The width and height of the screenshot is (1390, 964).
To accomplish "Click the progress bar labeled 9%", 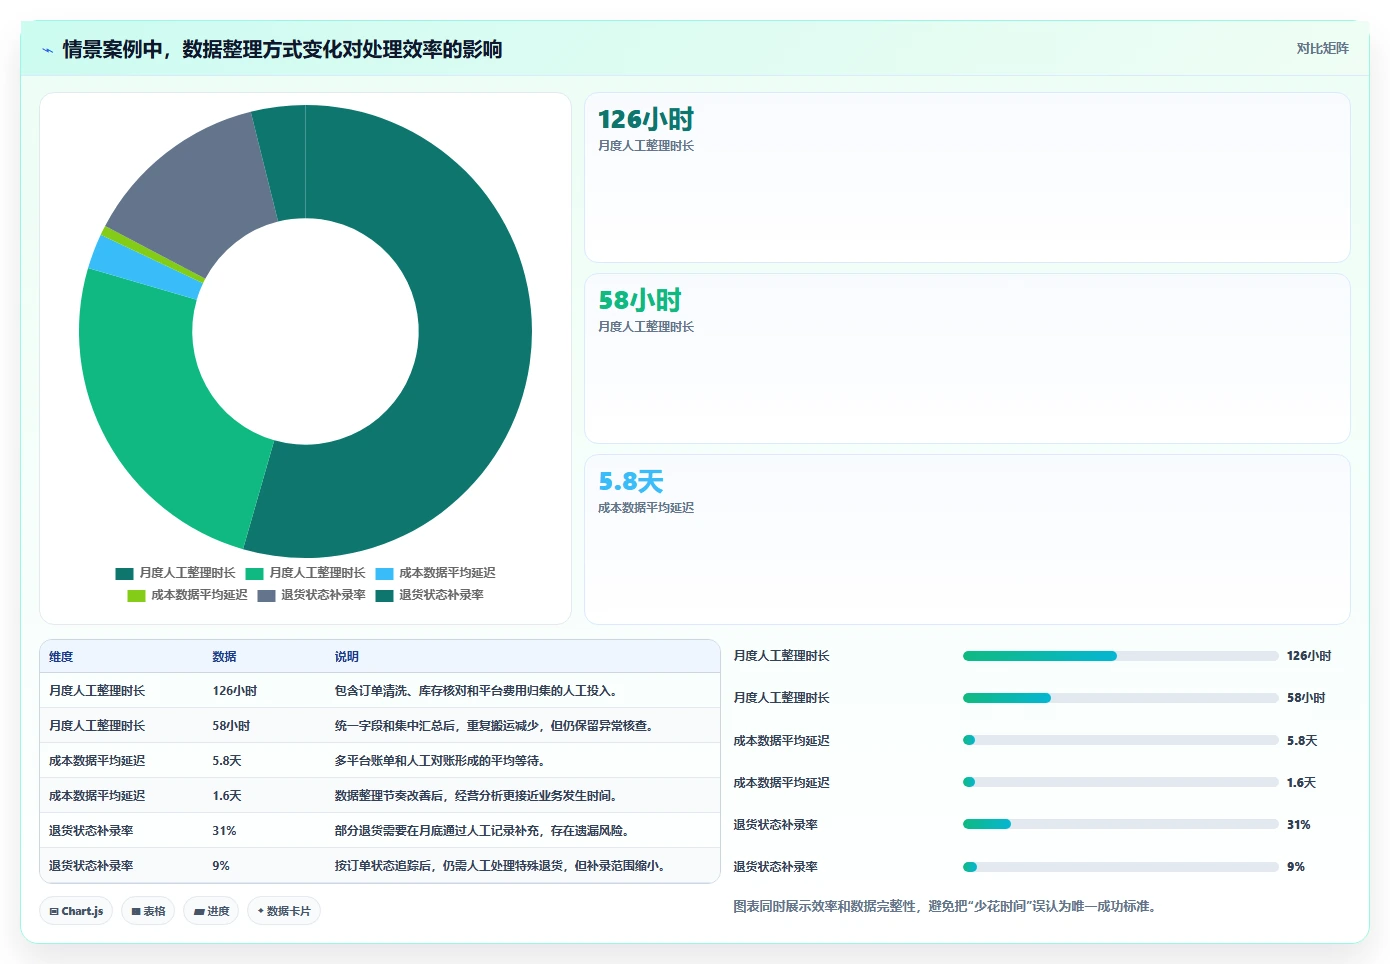I will click(1120, 867).
